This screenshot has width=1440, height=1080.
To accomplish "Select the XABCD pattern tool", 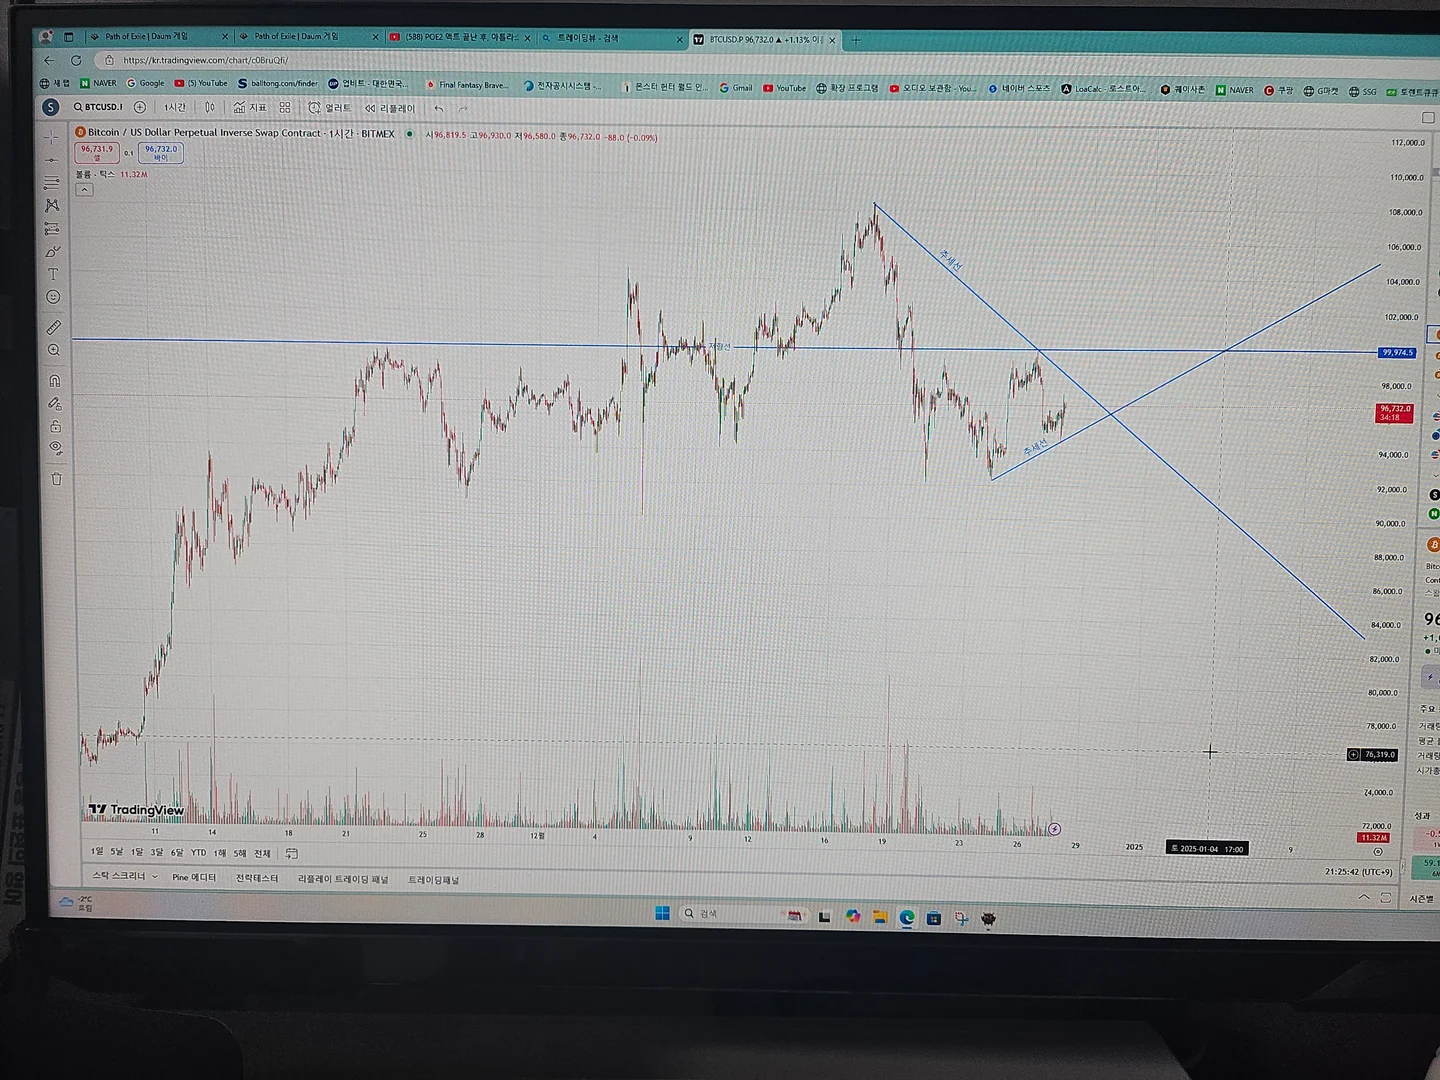I will [52, 205].
